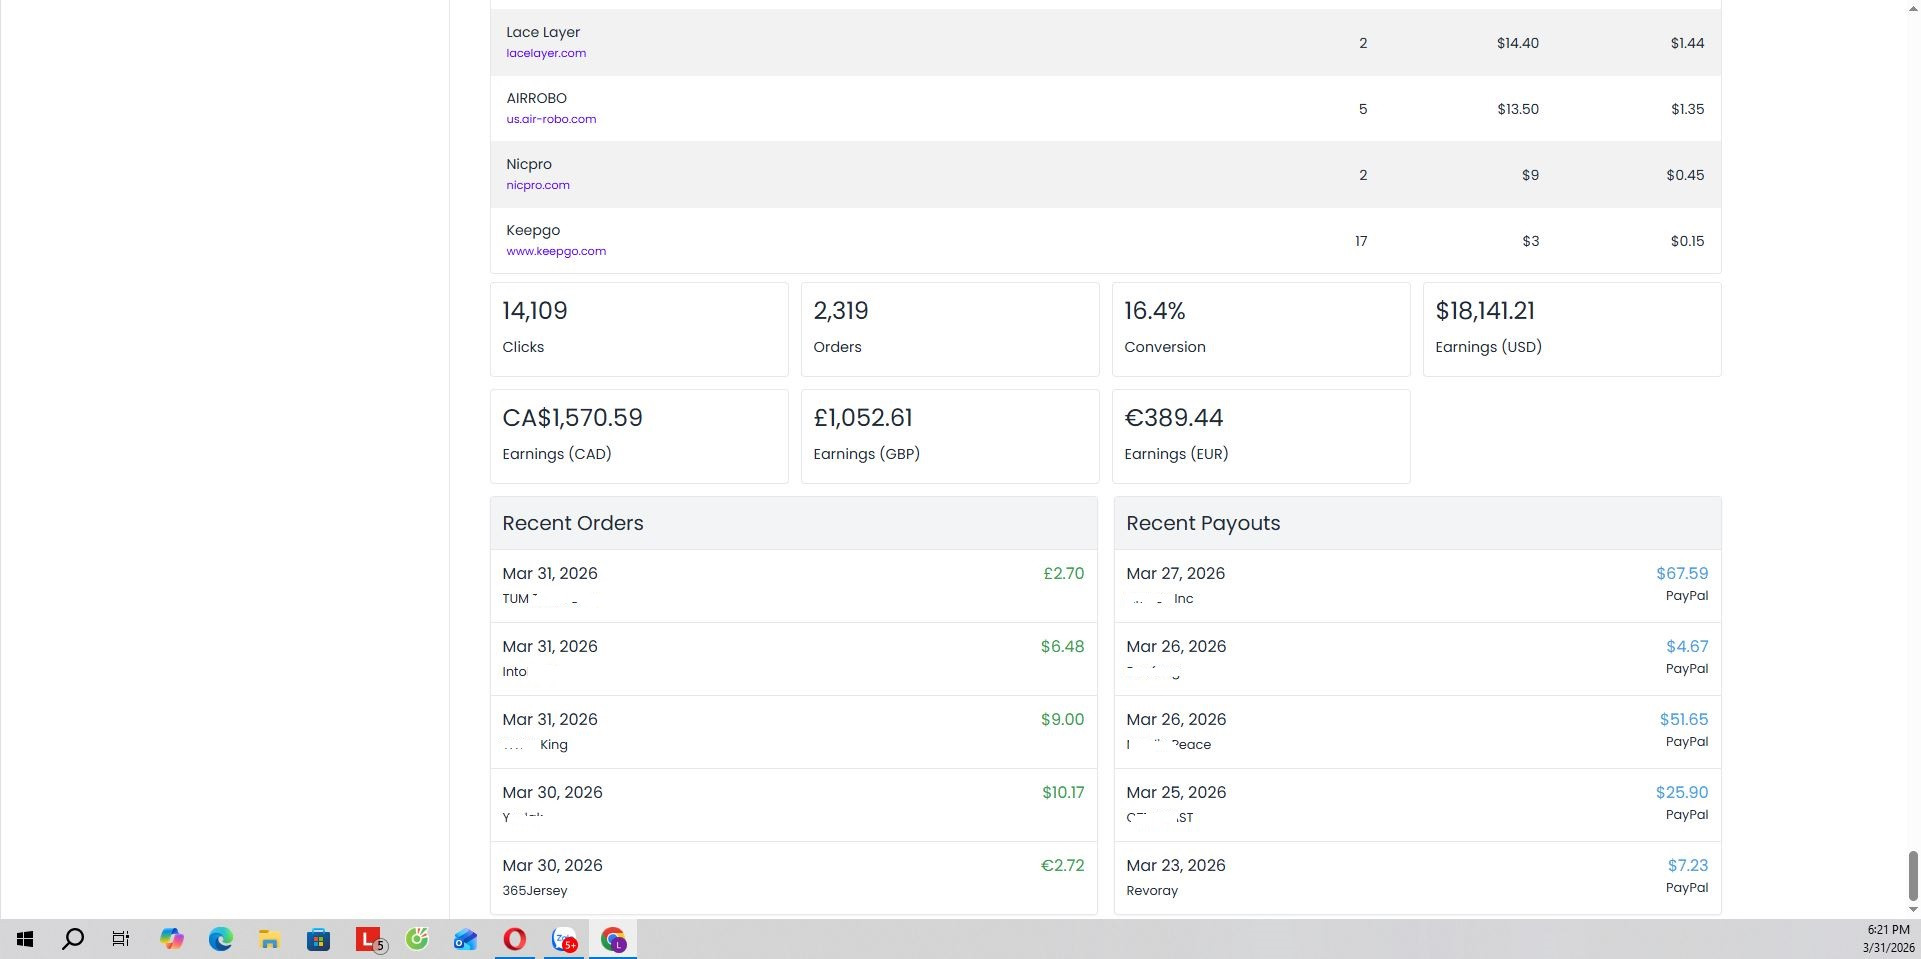The image size is (1921, 959).
Task: Launch Copilot from the taskbar
Action: [x=171, y=939]
